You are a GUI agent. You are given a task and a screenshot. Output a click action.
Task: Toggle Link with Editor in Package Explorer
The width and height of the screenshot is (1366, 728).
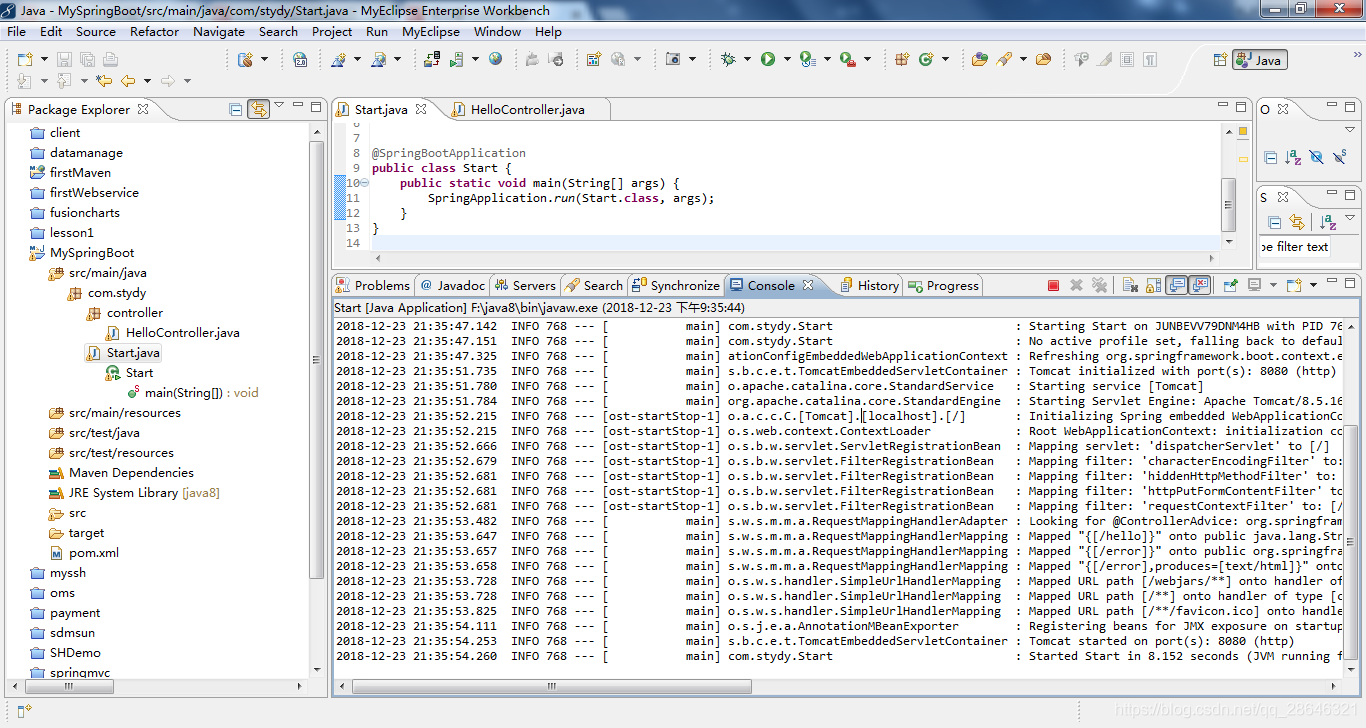click(259, 109)
